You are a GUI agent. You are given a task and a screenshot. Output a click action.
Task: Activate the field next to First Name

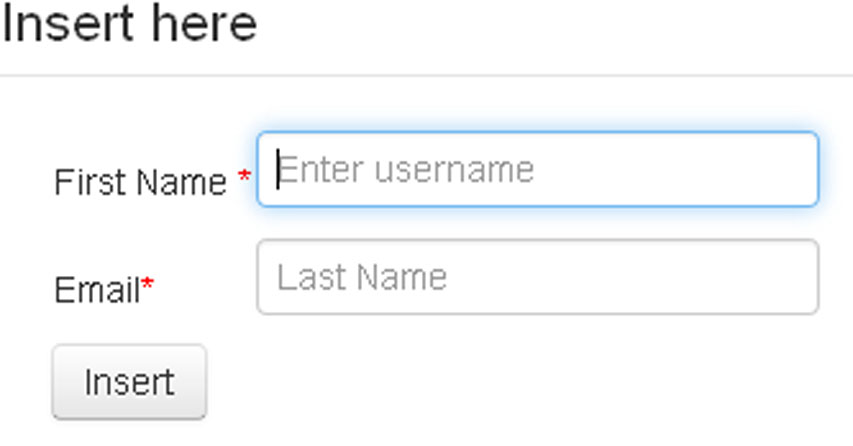(x=537, y=169)
